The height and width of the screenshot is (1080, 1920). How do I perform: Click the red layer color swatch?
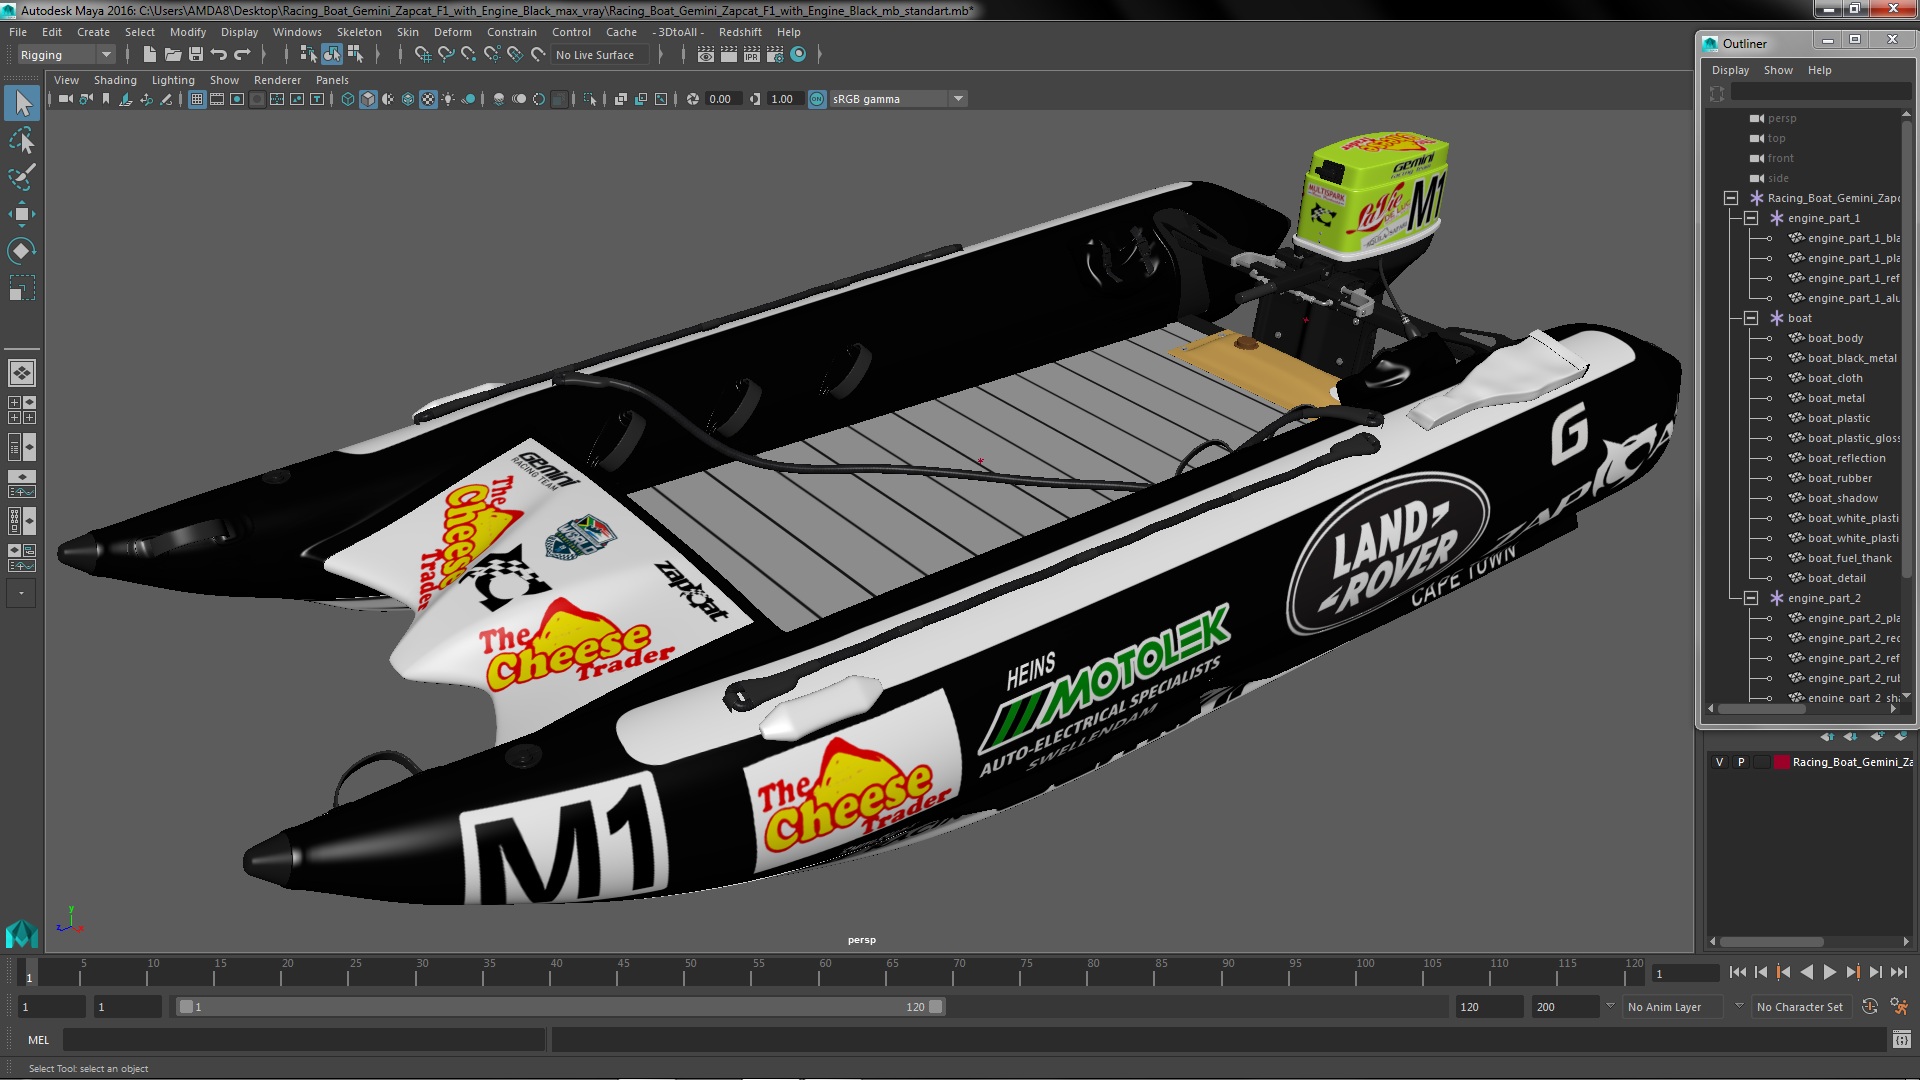(x=1781, y=762)
